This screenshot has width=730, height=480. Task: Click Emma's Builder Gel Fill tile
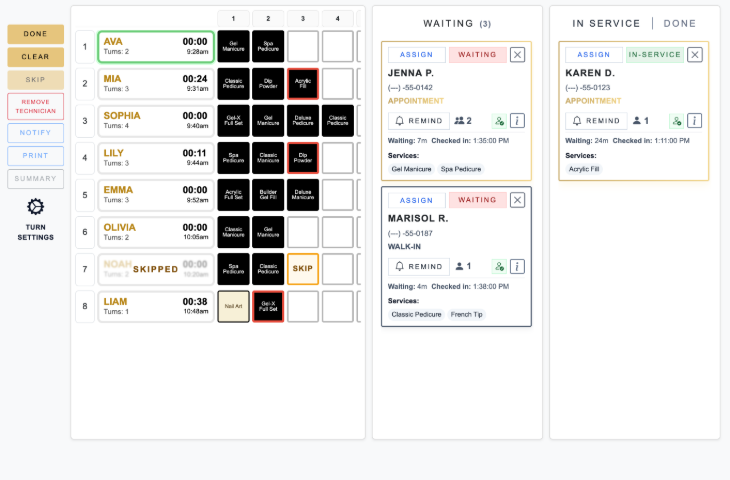coord(268,195)
